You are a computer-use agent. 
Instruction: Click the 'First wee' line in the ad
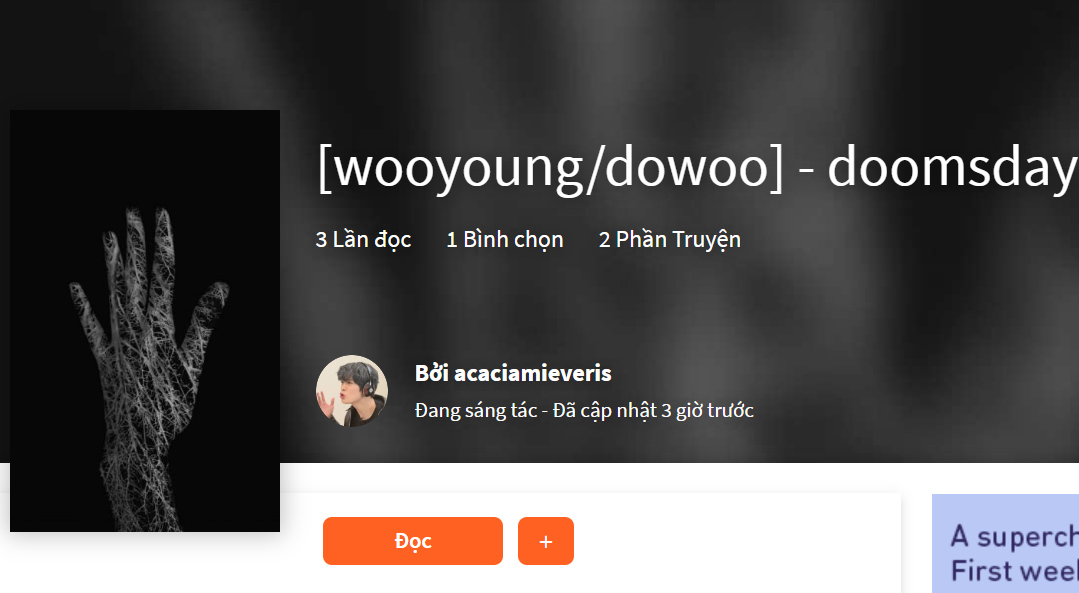pos(1014,571)
